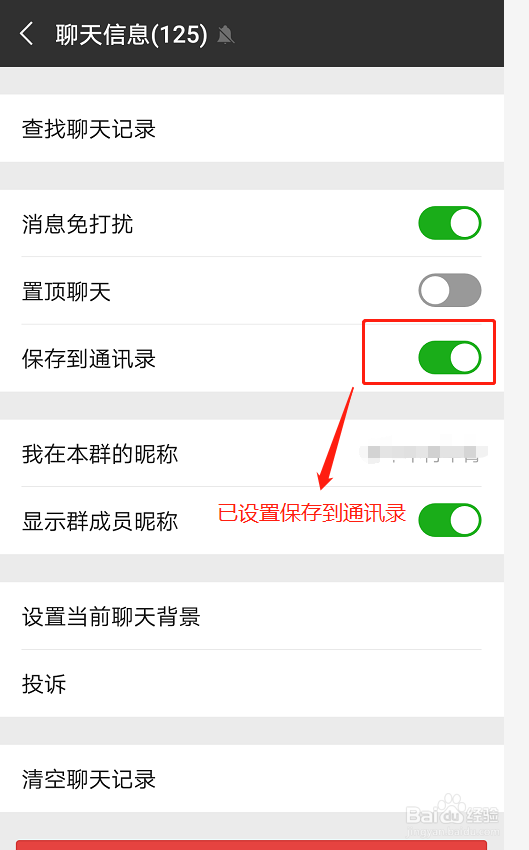
Task: Open 我在本群的昵称 setting
Action: [252, 453]
